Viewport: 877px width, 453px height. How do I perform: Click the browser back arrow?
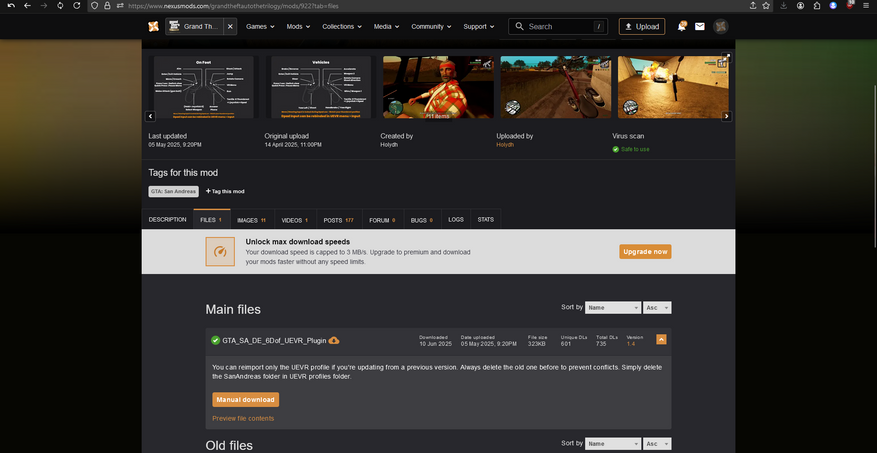coord(27,6)
